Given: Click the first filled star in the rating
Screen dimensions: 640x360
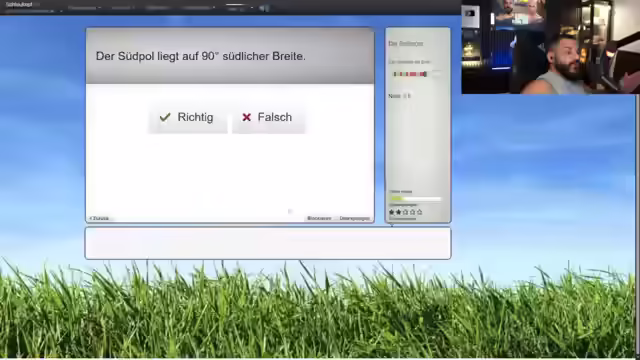Looking at the screenshot, I should (x=392, y=212).
